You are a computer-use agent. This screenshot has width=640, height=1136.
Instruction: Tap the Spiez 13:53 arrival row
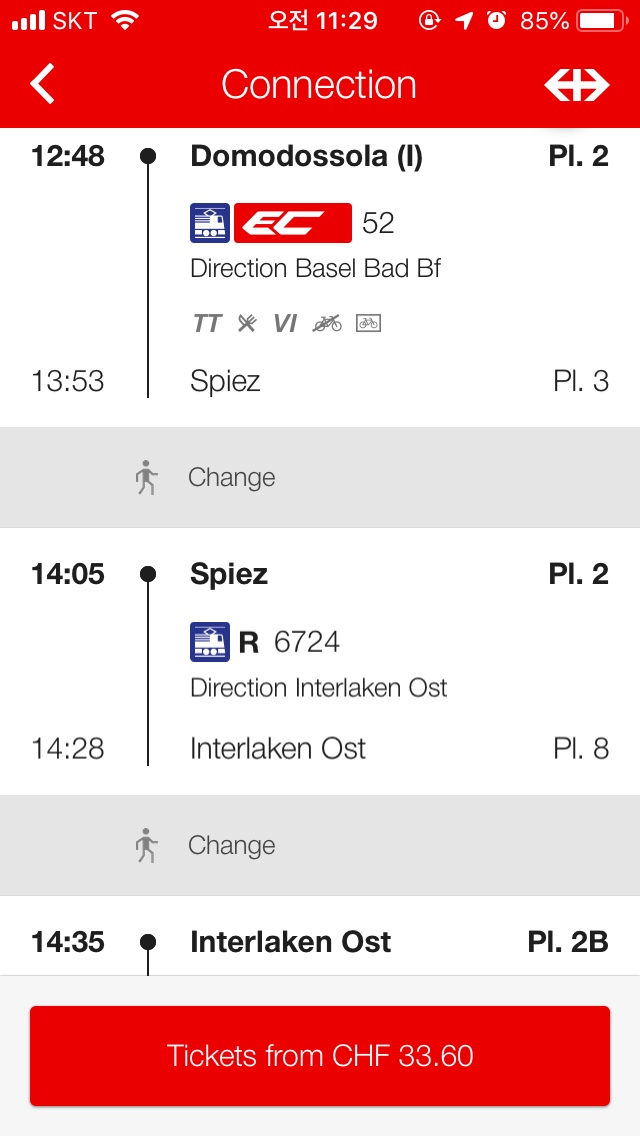[x=226, y=382]
